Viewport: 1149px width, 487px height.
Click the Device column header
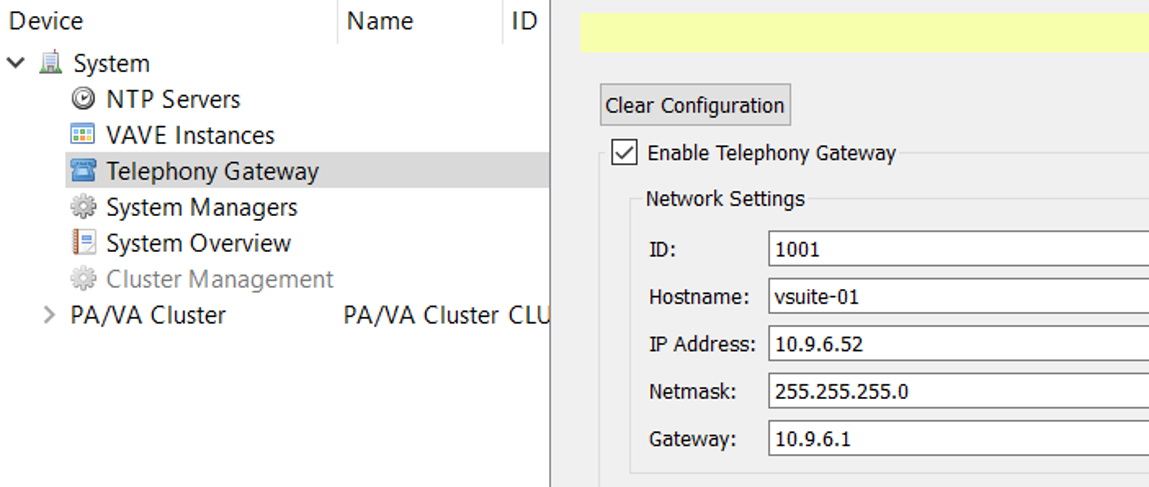point(46,21)
